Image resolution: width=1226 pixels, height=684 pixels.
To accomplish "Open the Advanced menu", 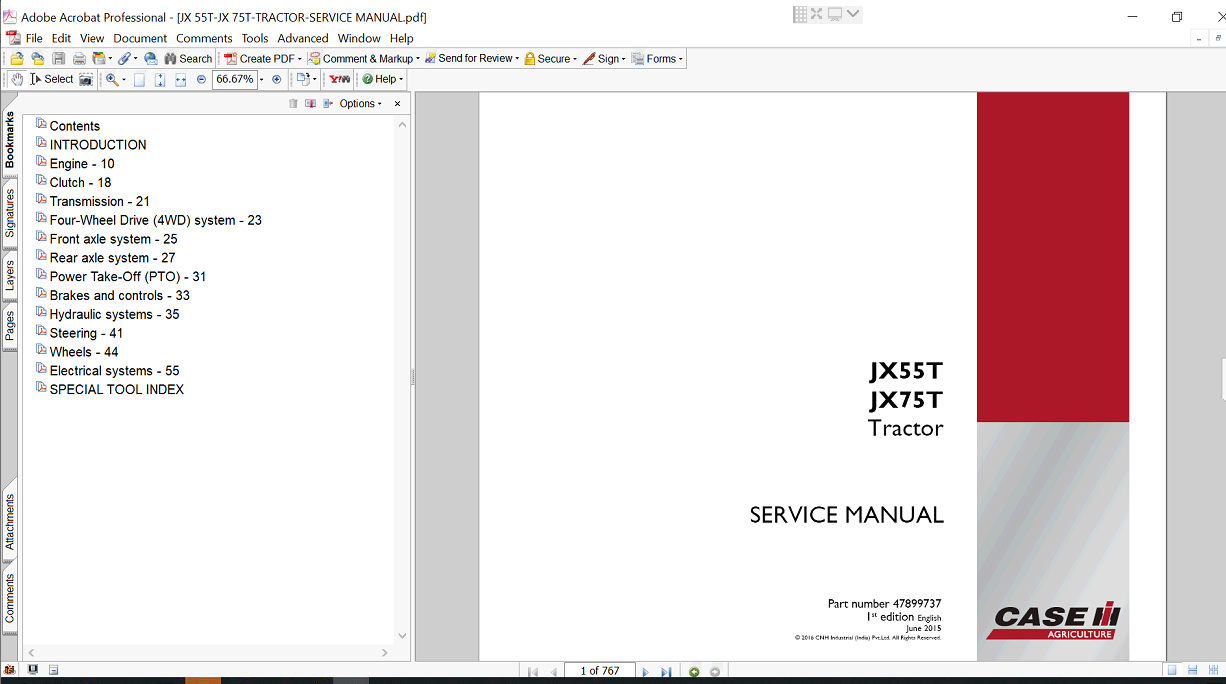I will pyautogui.click(x=303, y=38).
